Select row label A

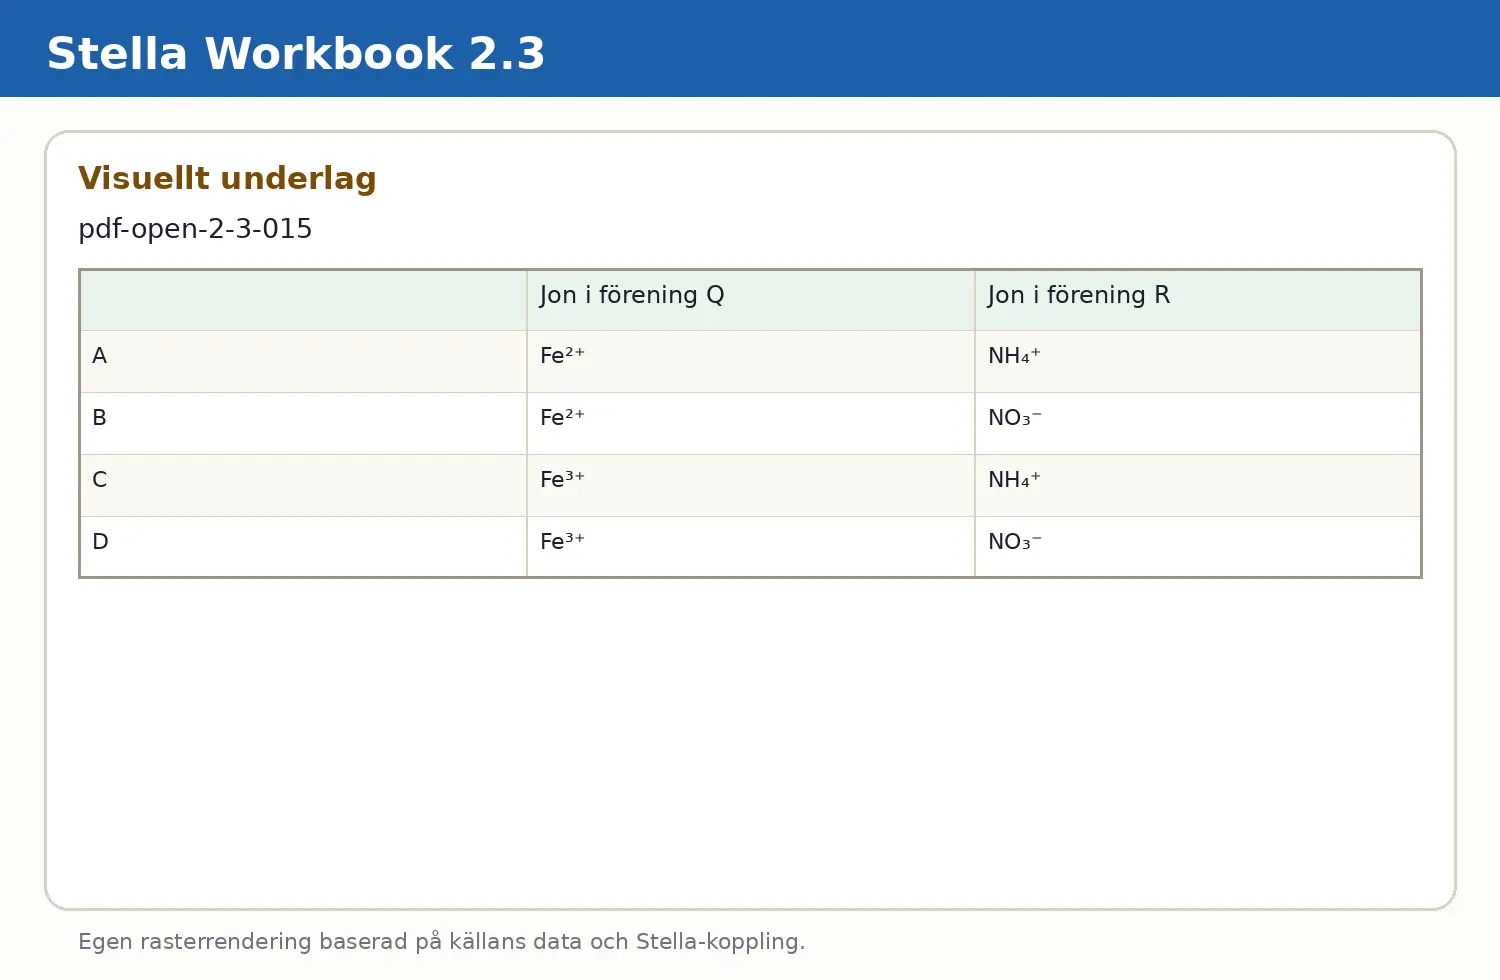[x=304, y=362]
